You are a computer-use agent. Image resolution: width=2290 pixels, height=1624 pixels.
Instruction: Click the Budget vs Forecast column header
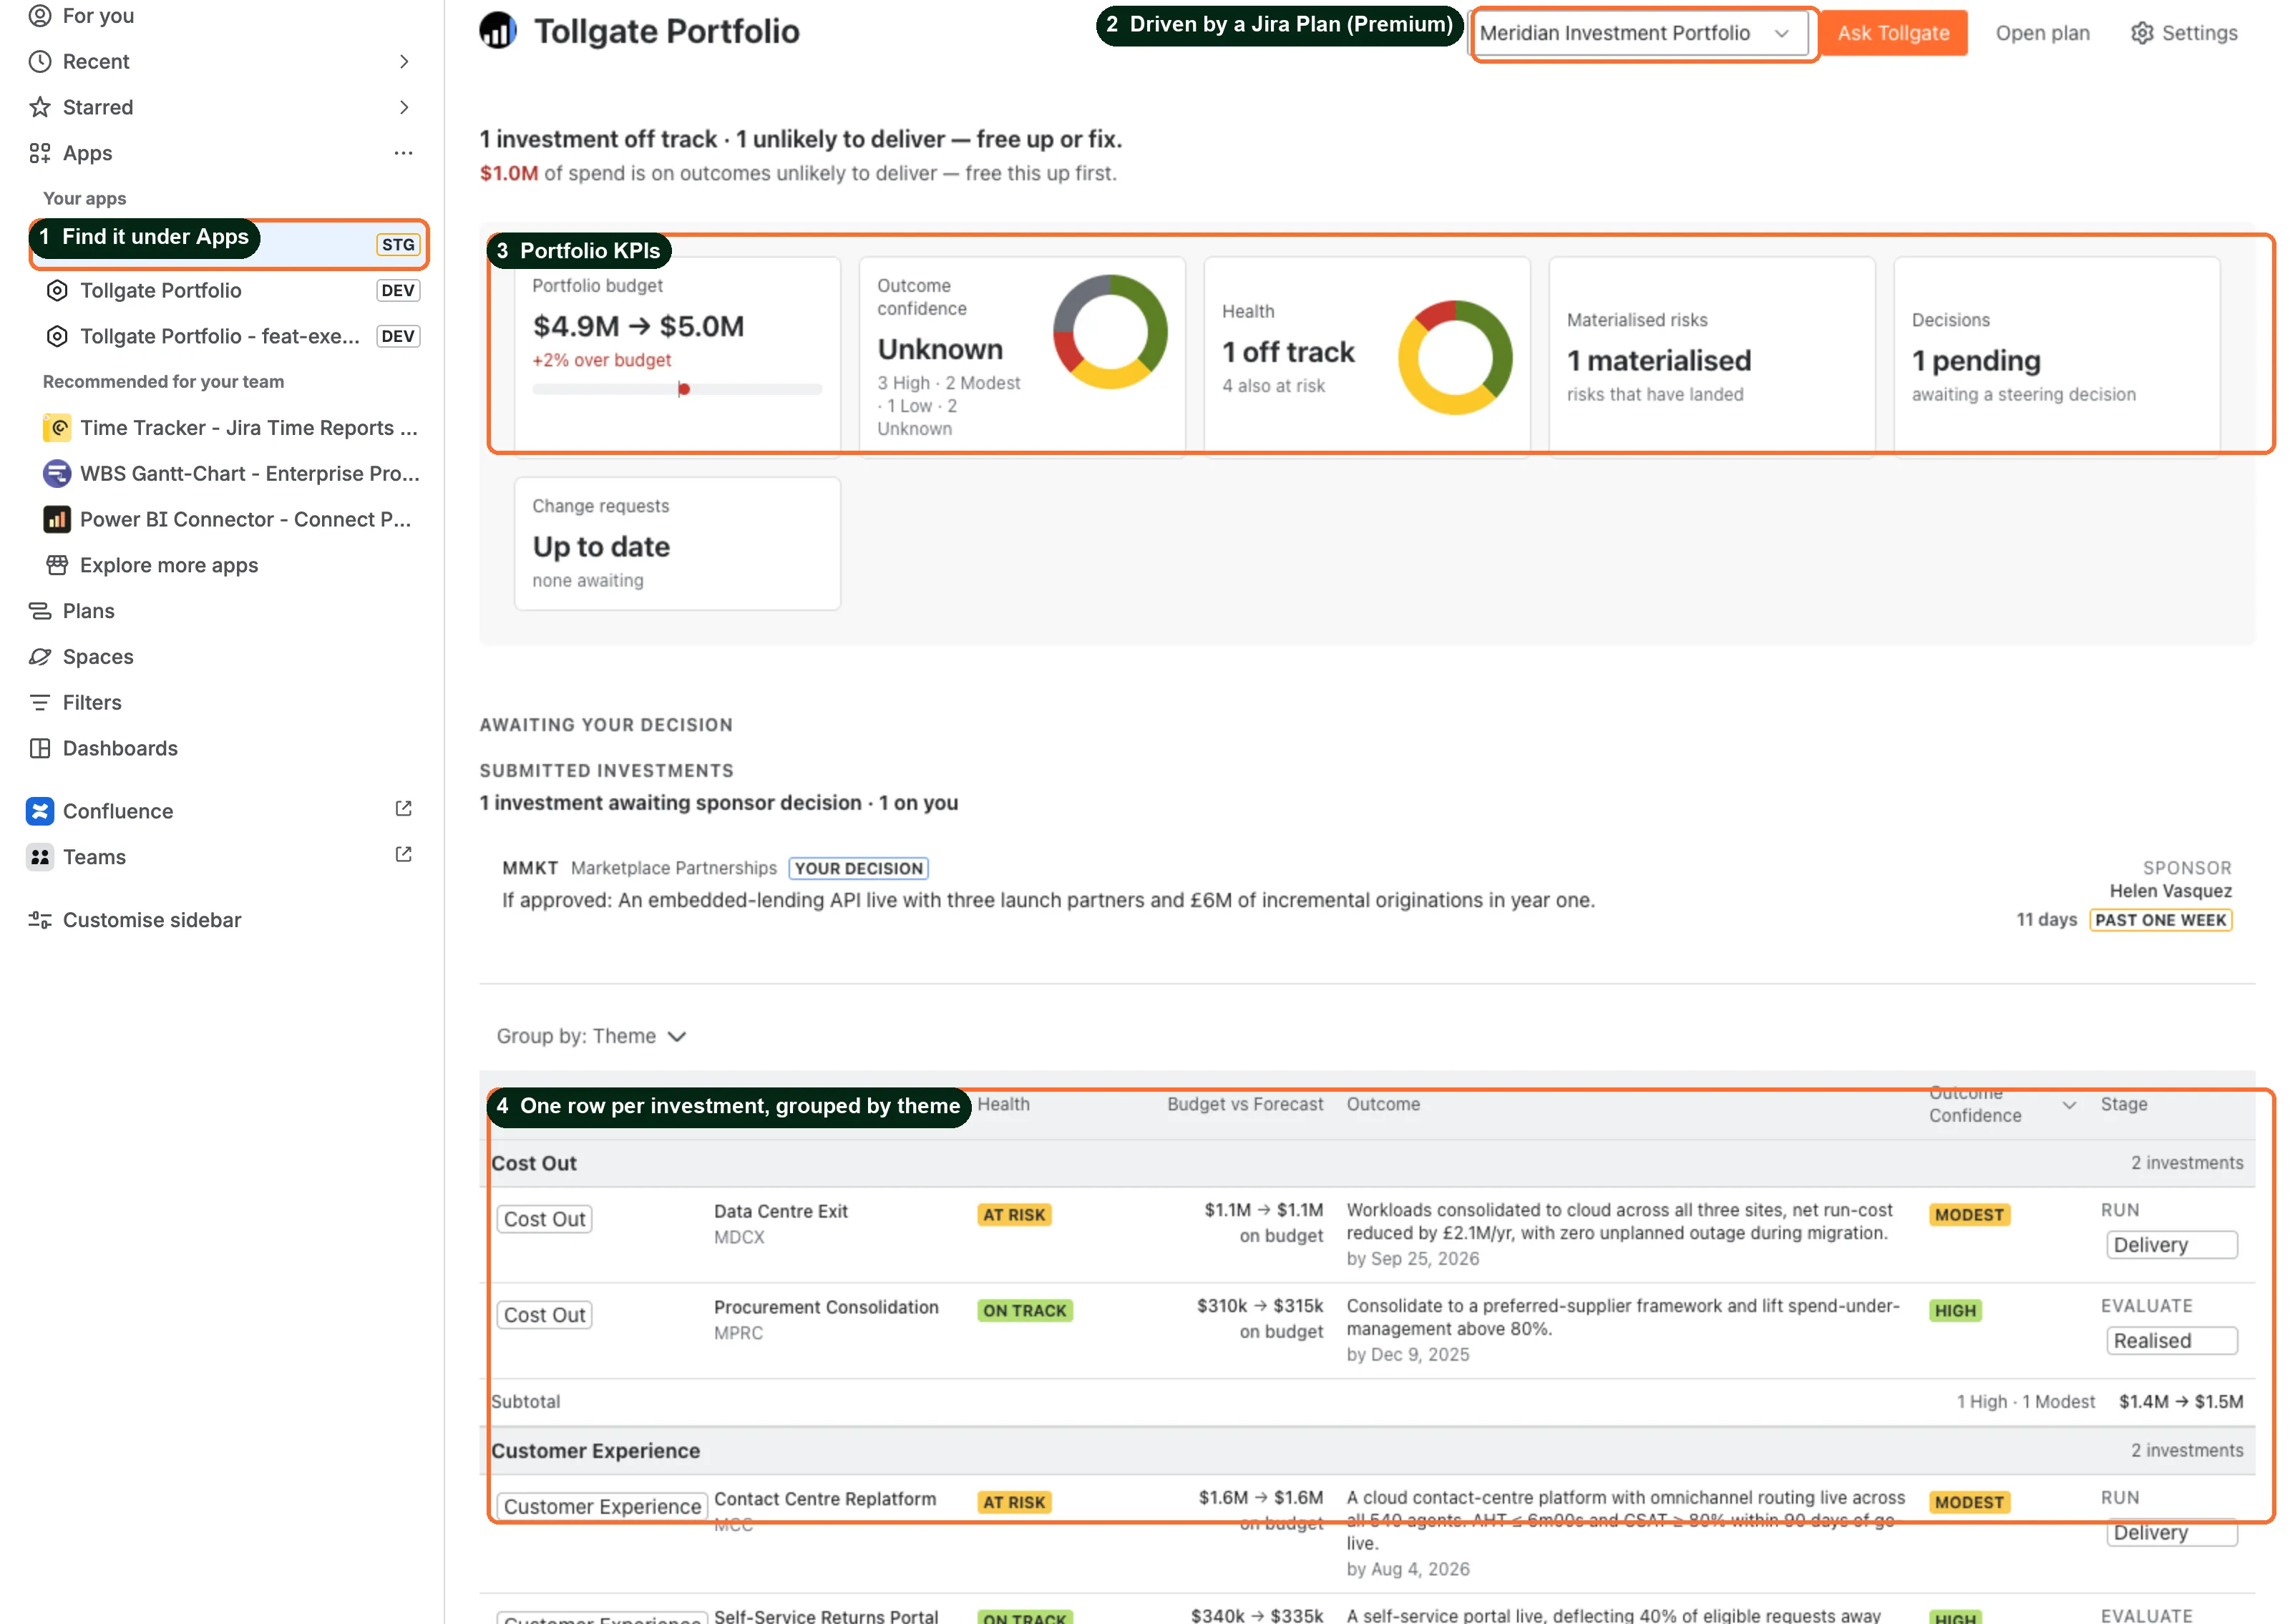1244,1104
